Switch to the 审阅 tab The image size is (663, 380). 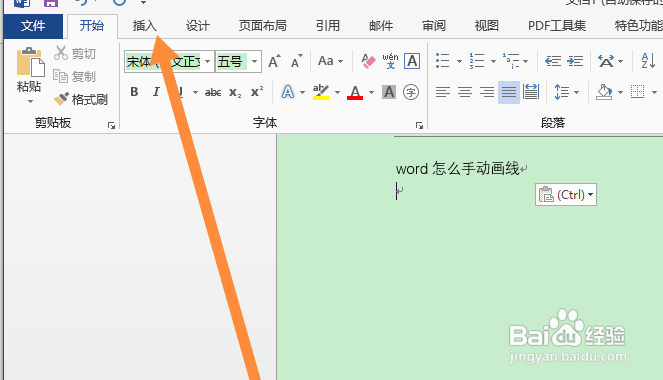pyautogui.click(x=434, y=26)
